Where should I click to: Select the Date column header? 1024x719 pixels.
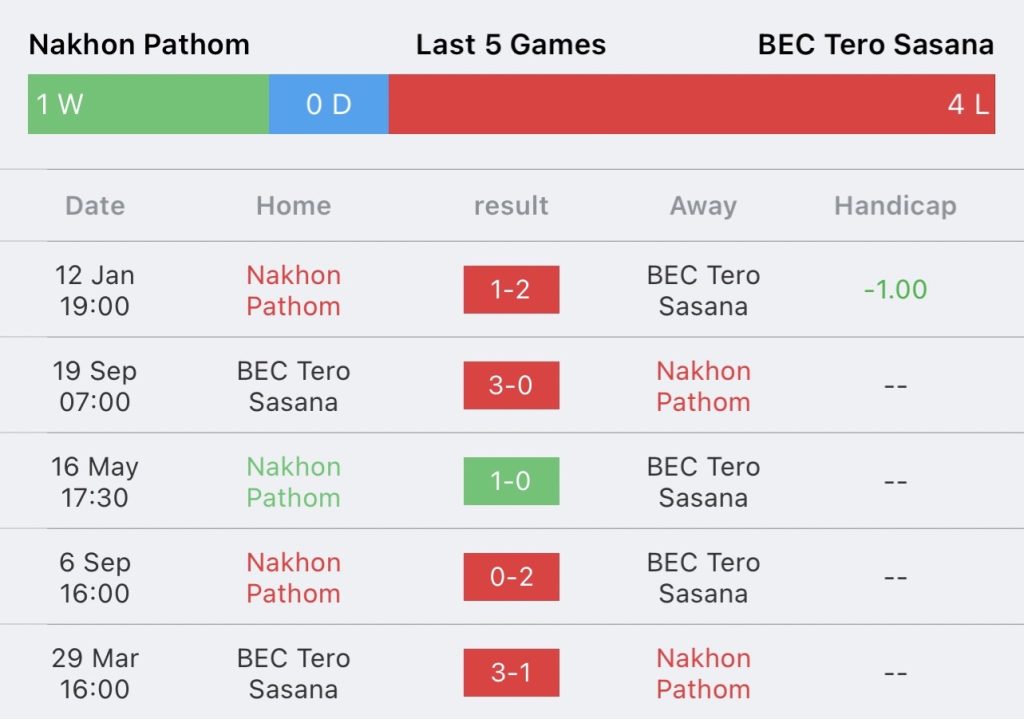point(95,206)
